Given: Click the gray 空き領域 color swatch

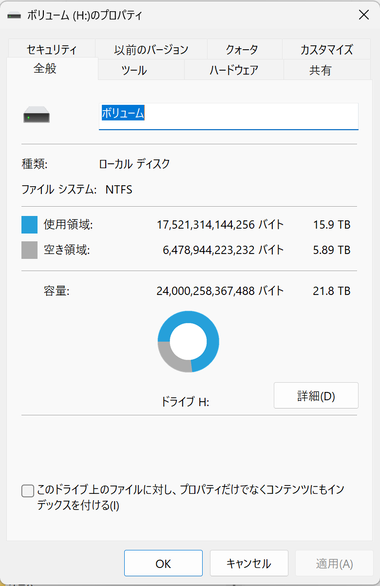Looking at the screenshot, I should click(30, 250).
